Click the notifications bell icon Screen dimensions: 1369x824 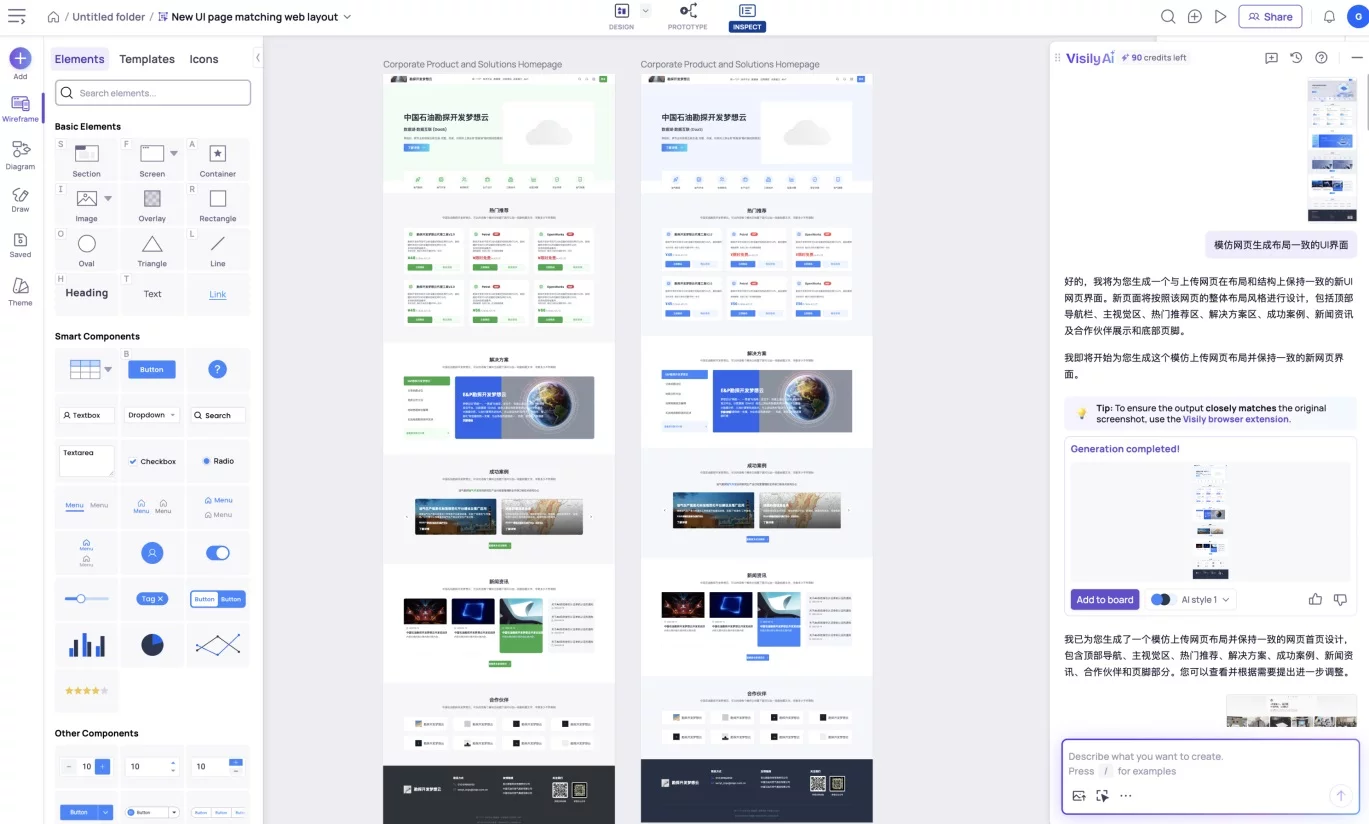tap(1329, 17)
